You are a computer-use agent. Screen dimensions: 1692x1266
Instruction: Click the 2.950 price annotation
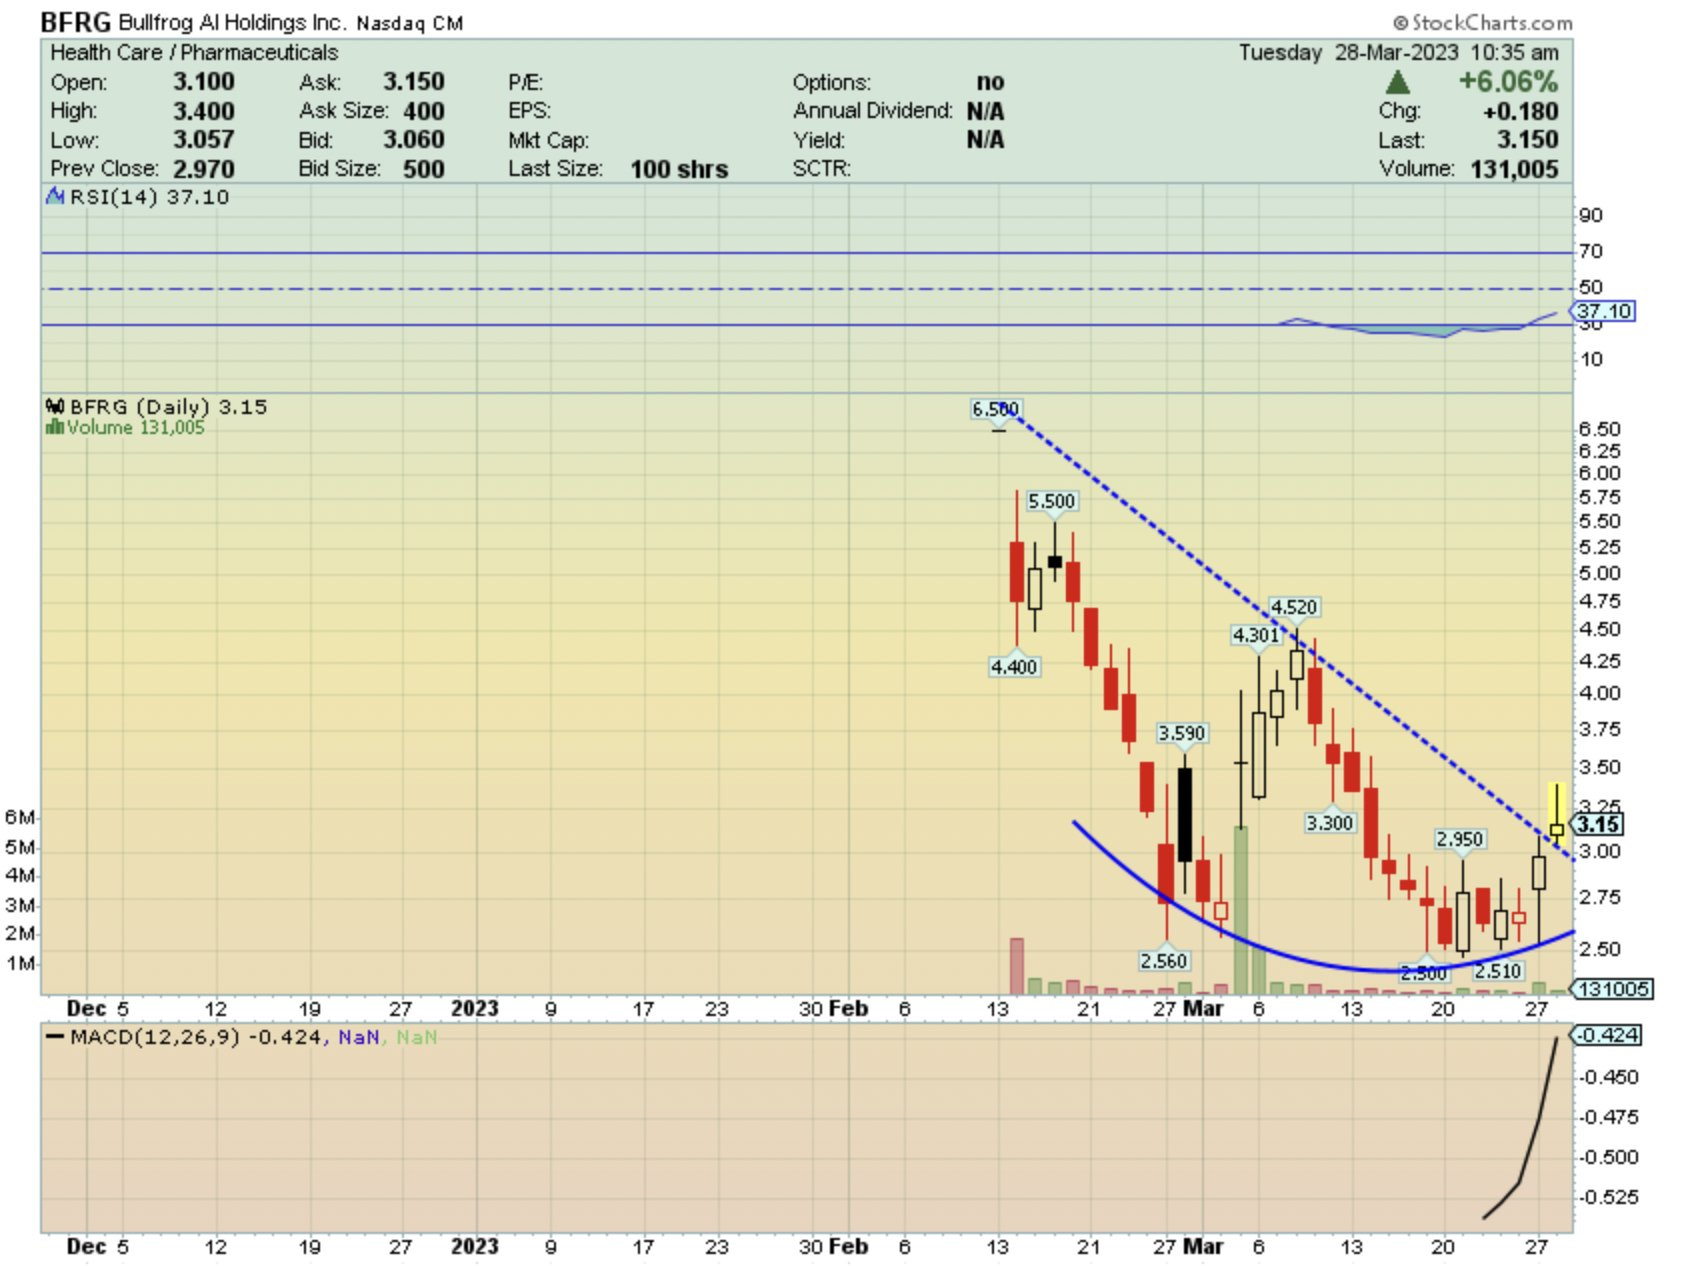point(1460,839)
